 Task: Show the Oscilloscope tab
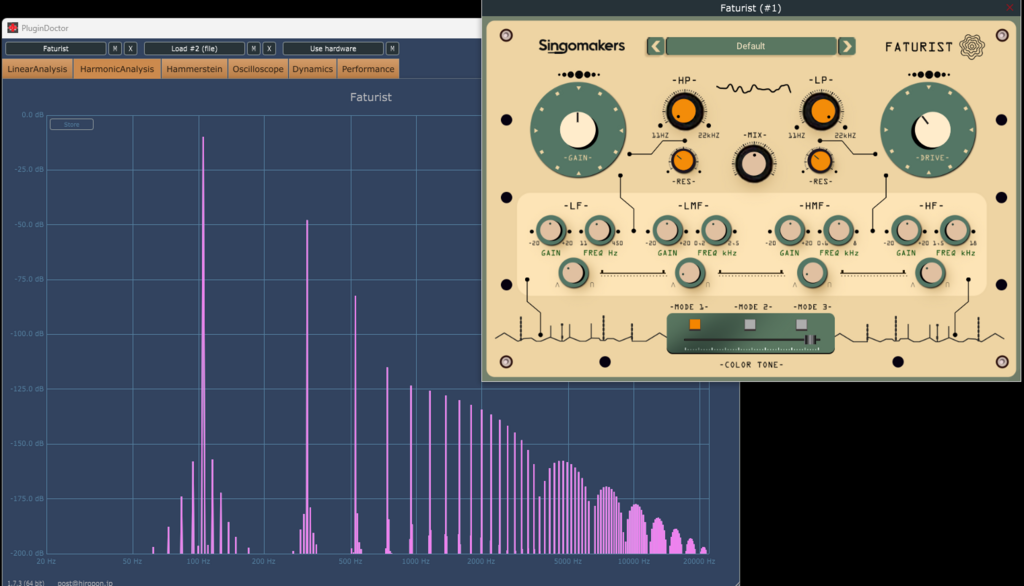[x=258, y=69]
